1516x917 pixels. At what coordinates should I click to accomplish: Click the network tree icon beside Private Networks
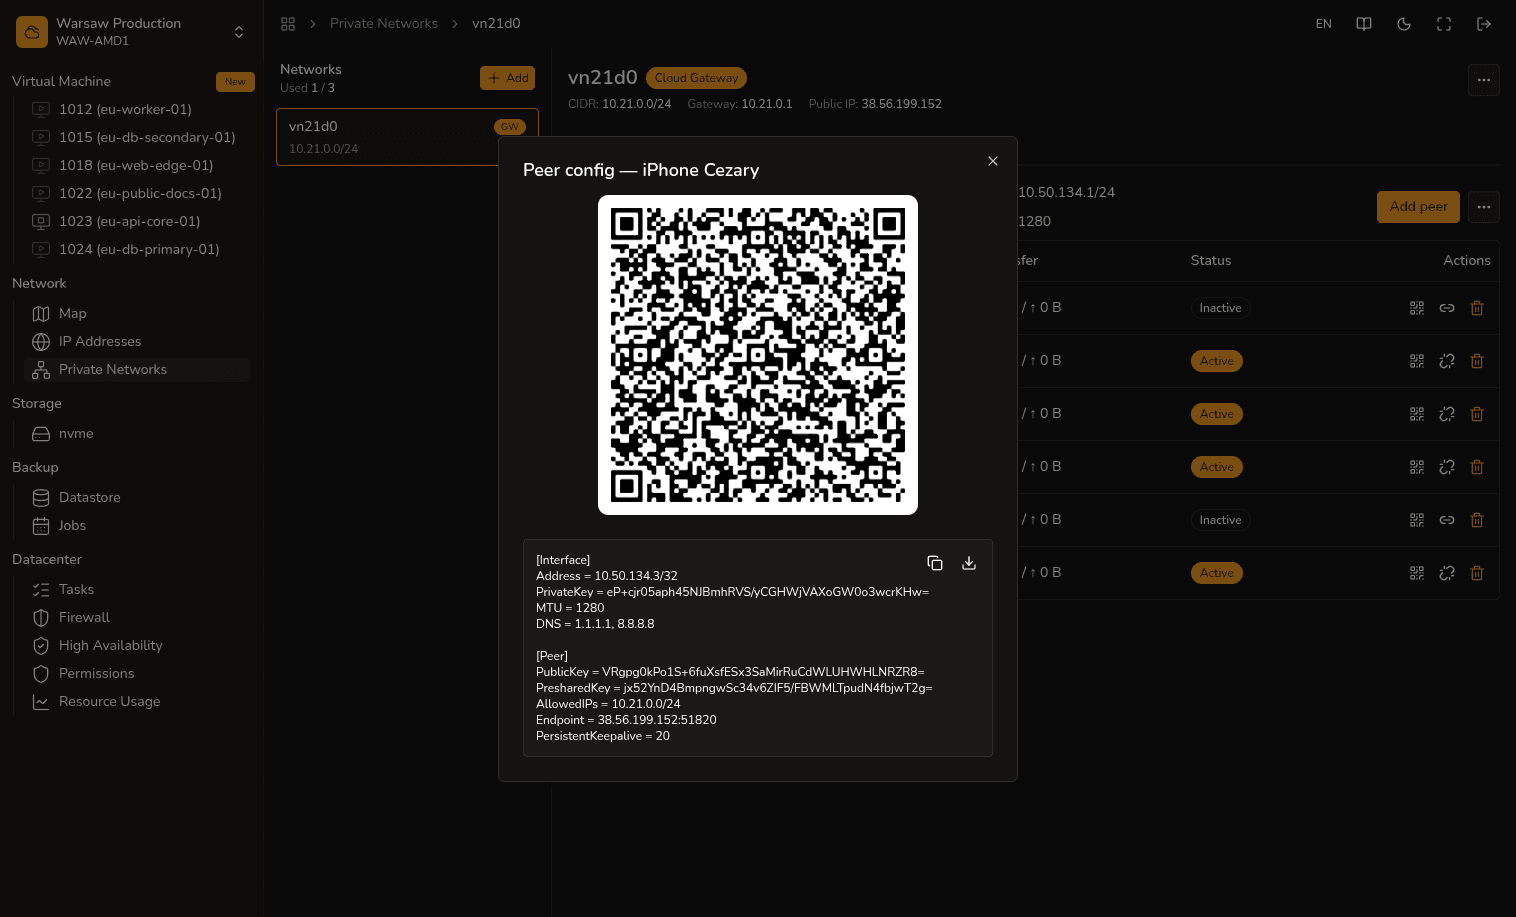click(x=41, y=369)
